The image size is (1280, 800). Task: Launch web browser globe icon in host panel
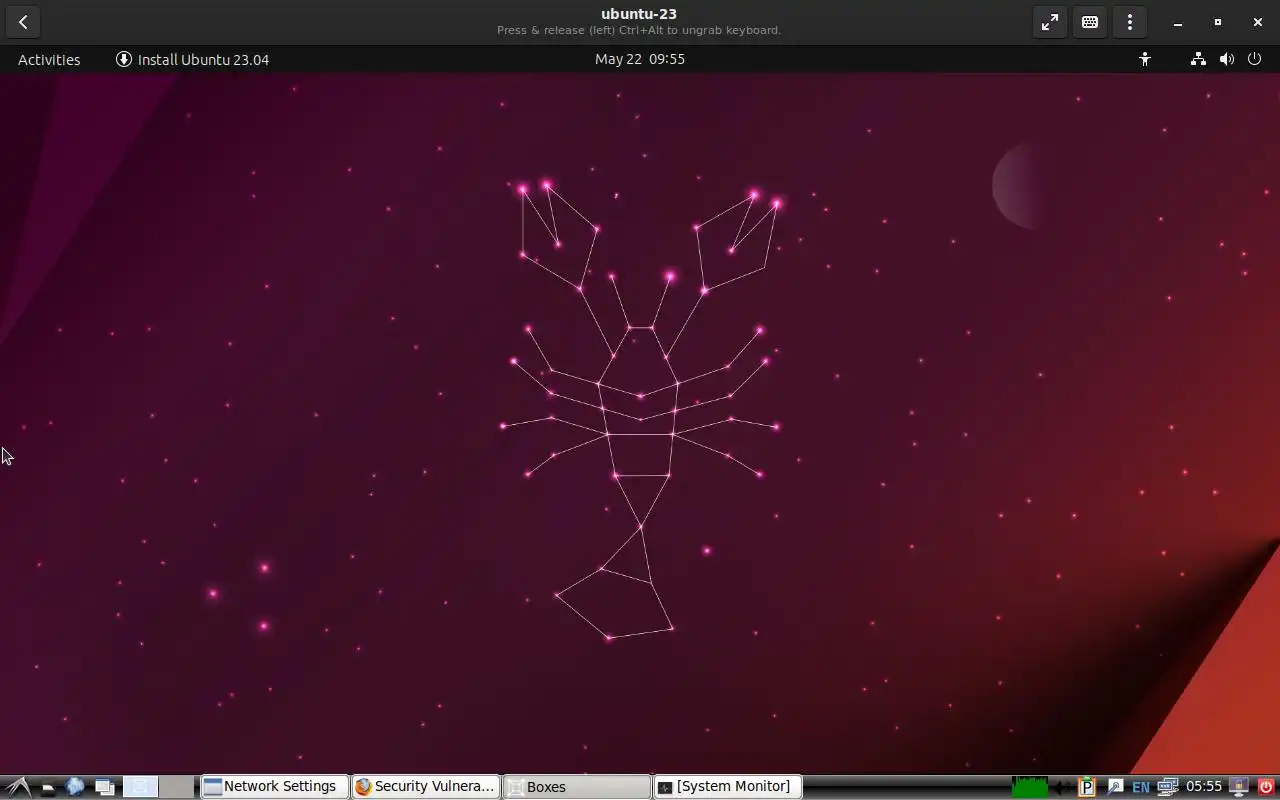[x=75, y=787]
